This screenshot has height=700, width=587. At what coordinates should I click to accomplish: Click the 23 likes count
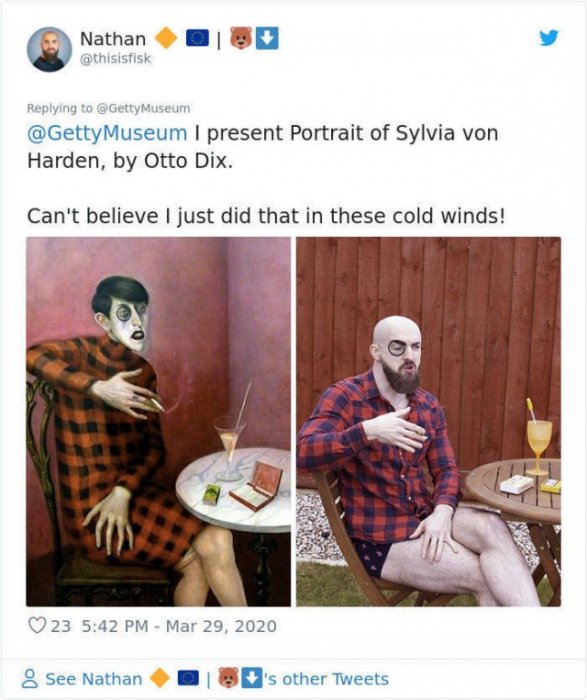(61, 626)
